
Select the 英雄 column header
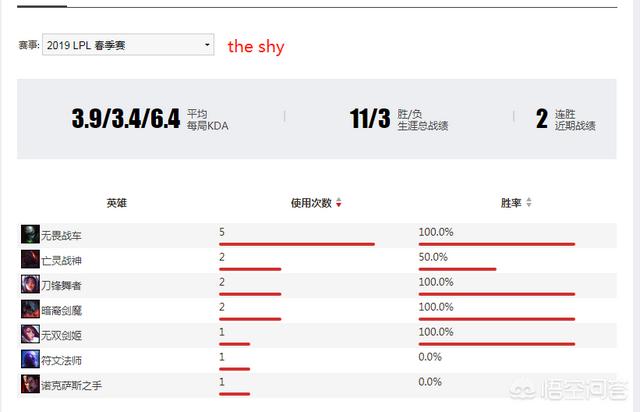click(x=117, y=203)
